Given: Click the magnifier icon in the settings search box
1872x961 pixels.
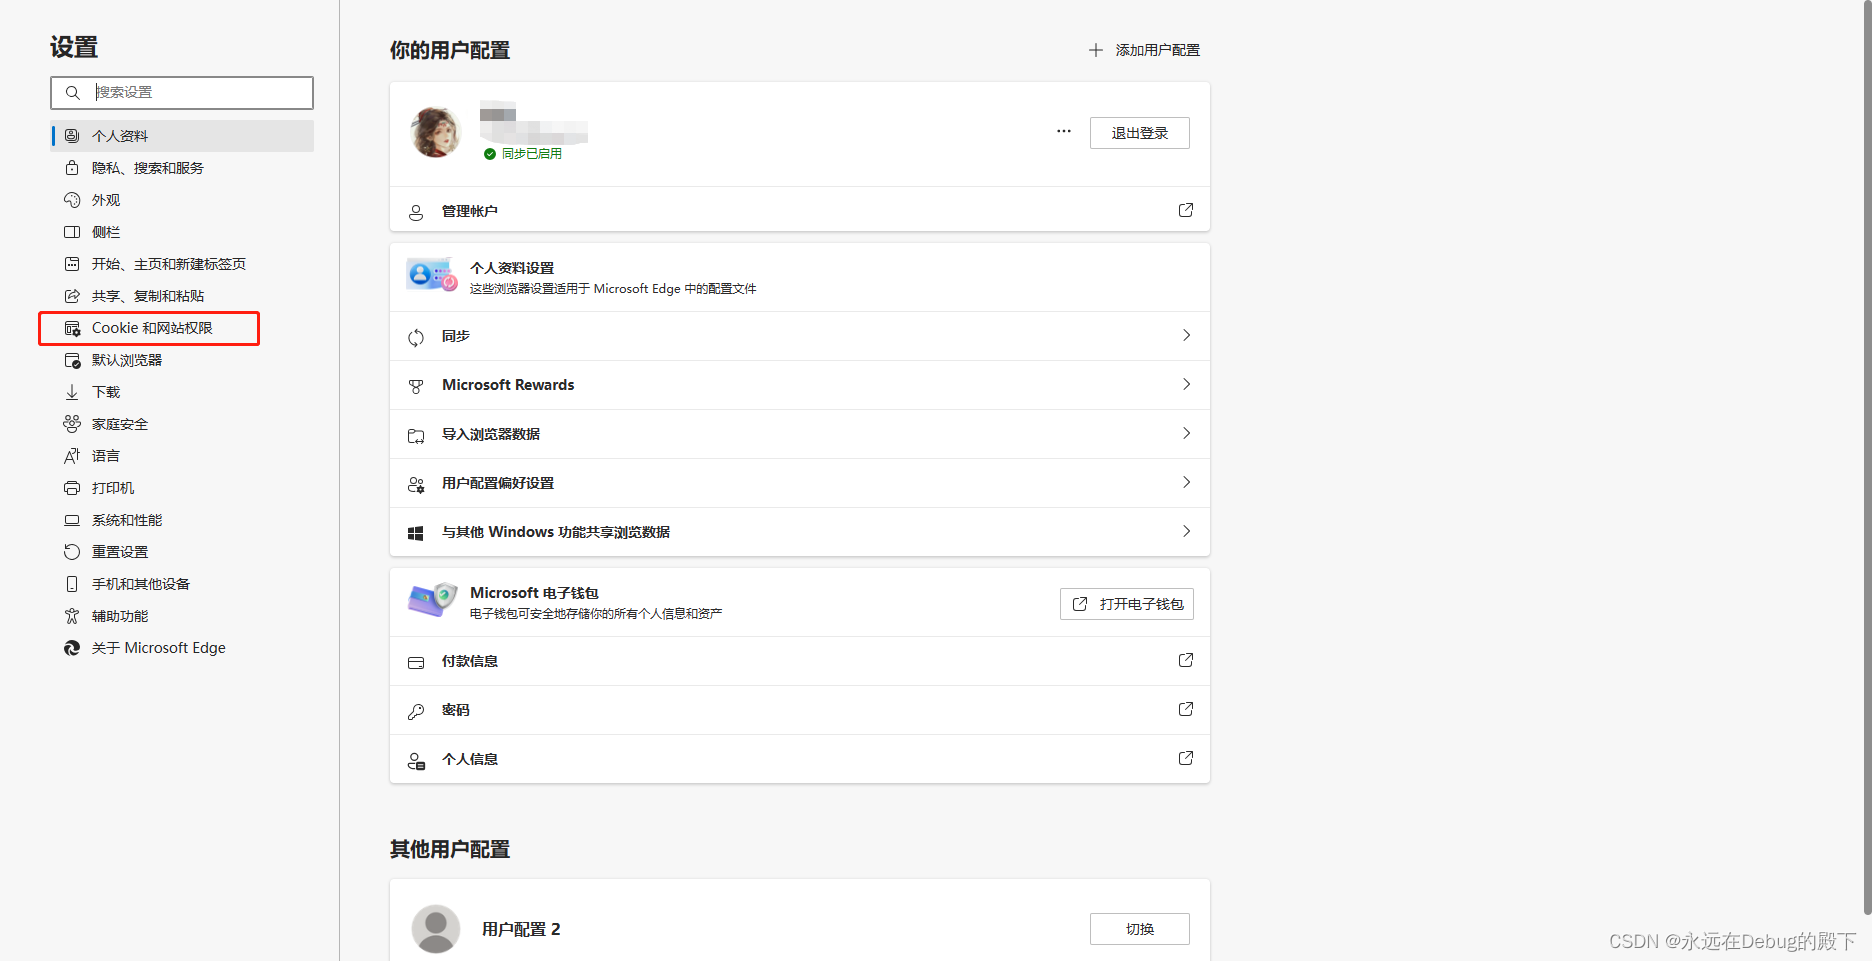Looking at the screenshot, I should click(x=72, y=92).
